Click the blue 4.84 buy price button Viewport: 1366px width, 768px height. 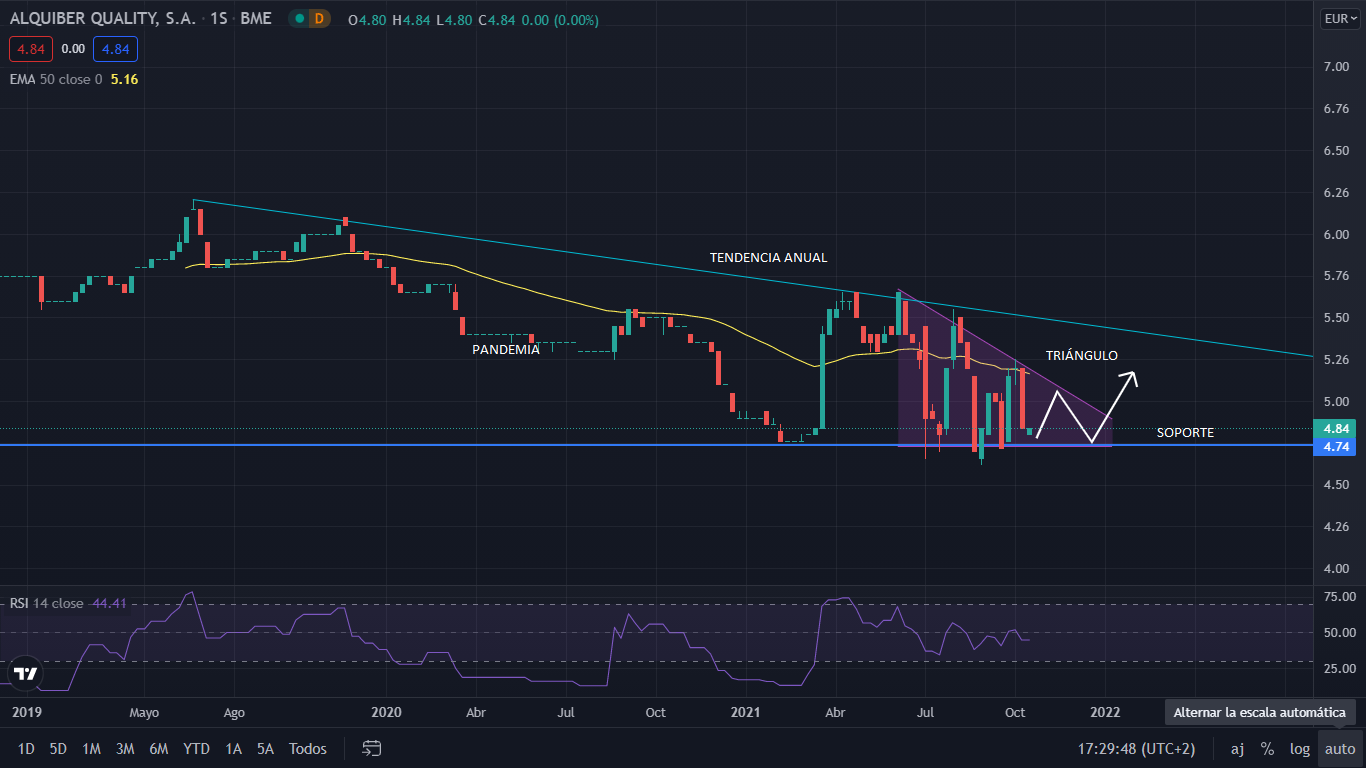[115, 48]
